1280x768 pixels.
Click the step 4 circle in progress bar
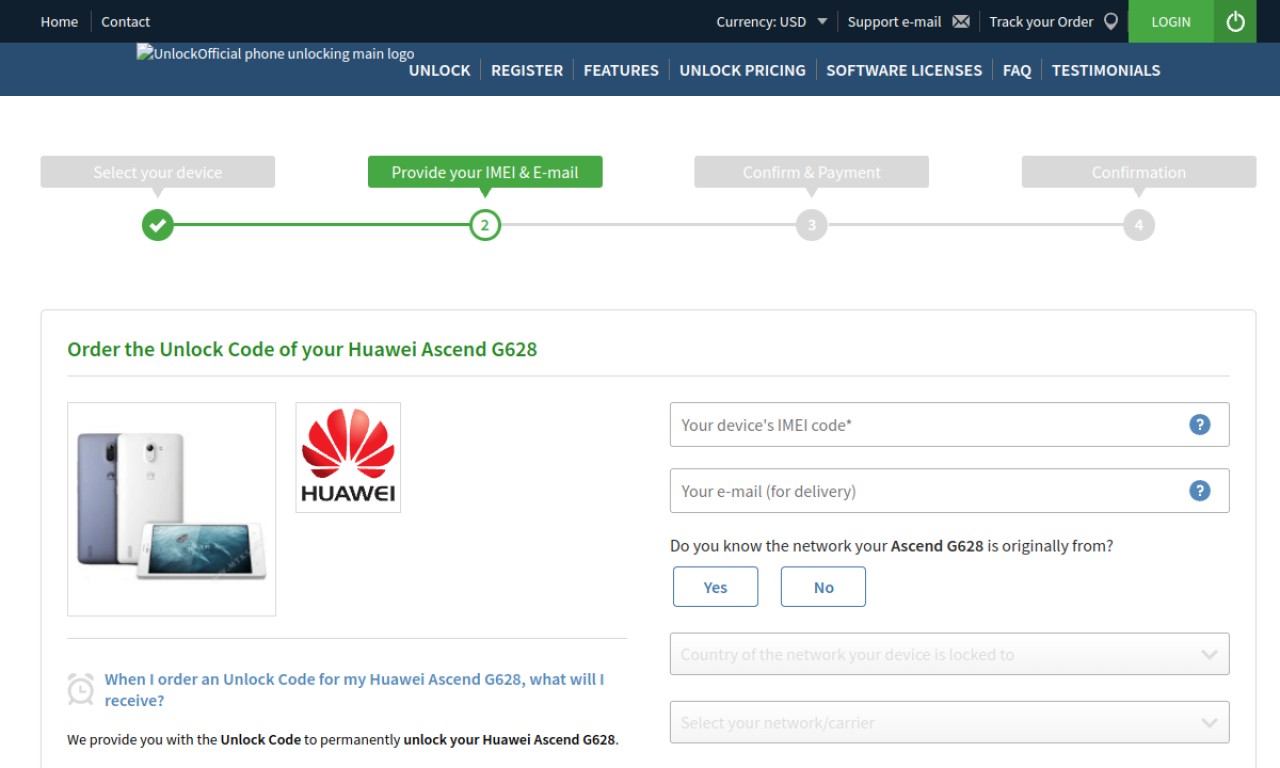pyautogui.click(x=1139, y=225)
